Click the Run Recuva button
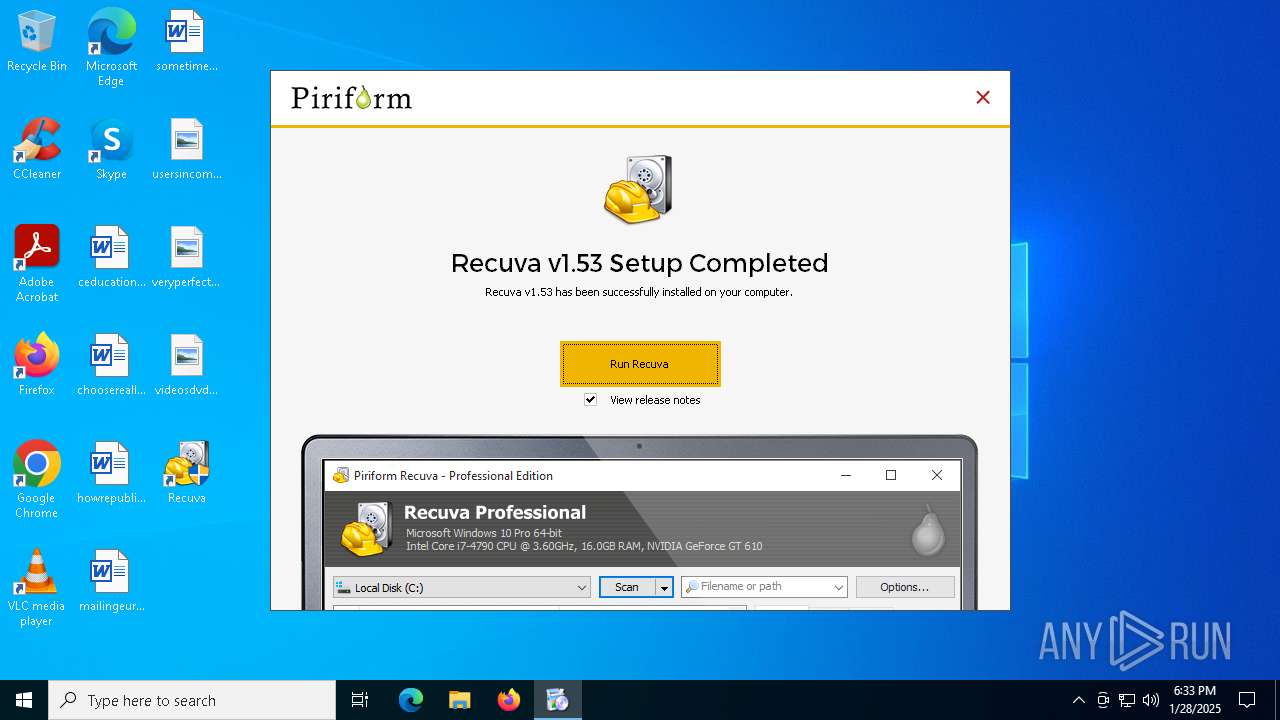The width and height of the screenshot is (1280, 720). (x=640, y=364)
